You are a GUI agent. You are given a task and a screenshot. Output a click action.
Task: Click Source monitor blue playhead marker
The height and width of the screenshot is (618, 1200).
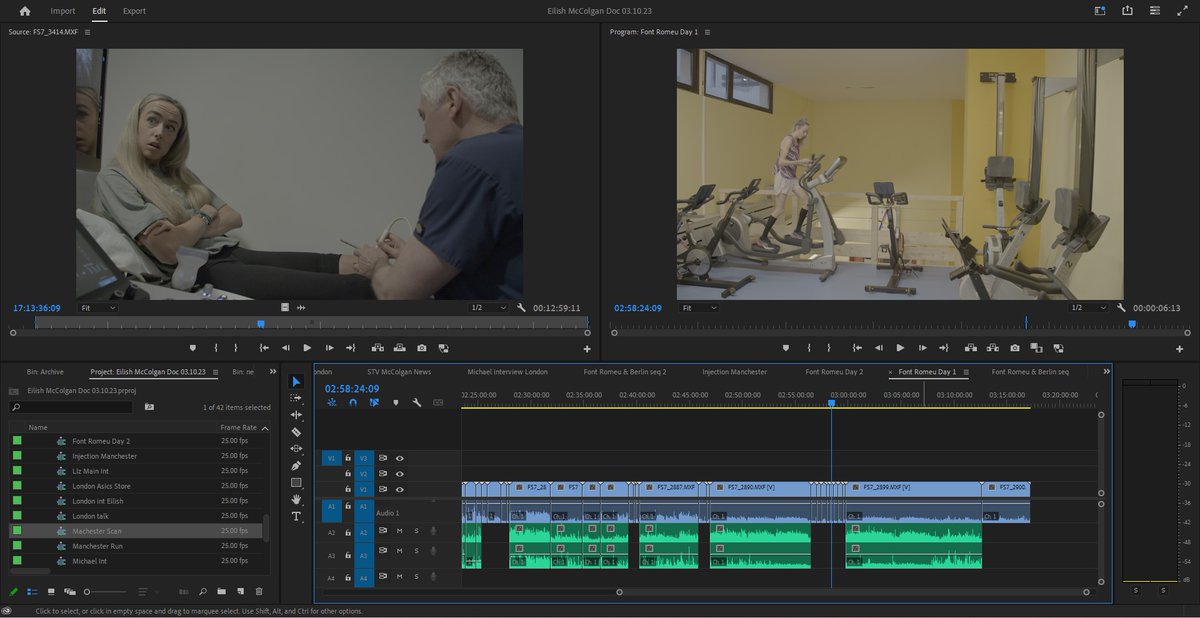(x=261, y=324)
